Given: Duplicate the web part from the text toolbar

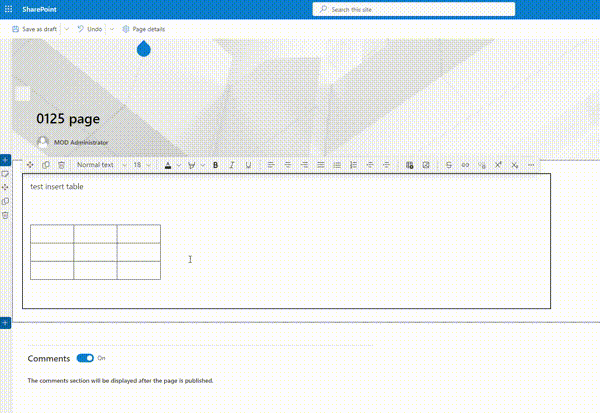Looking at the screenshot, I should coord(46,165).
